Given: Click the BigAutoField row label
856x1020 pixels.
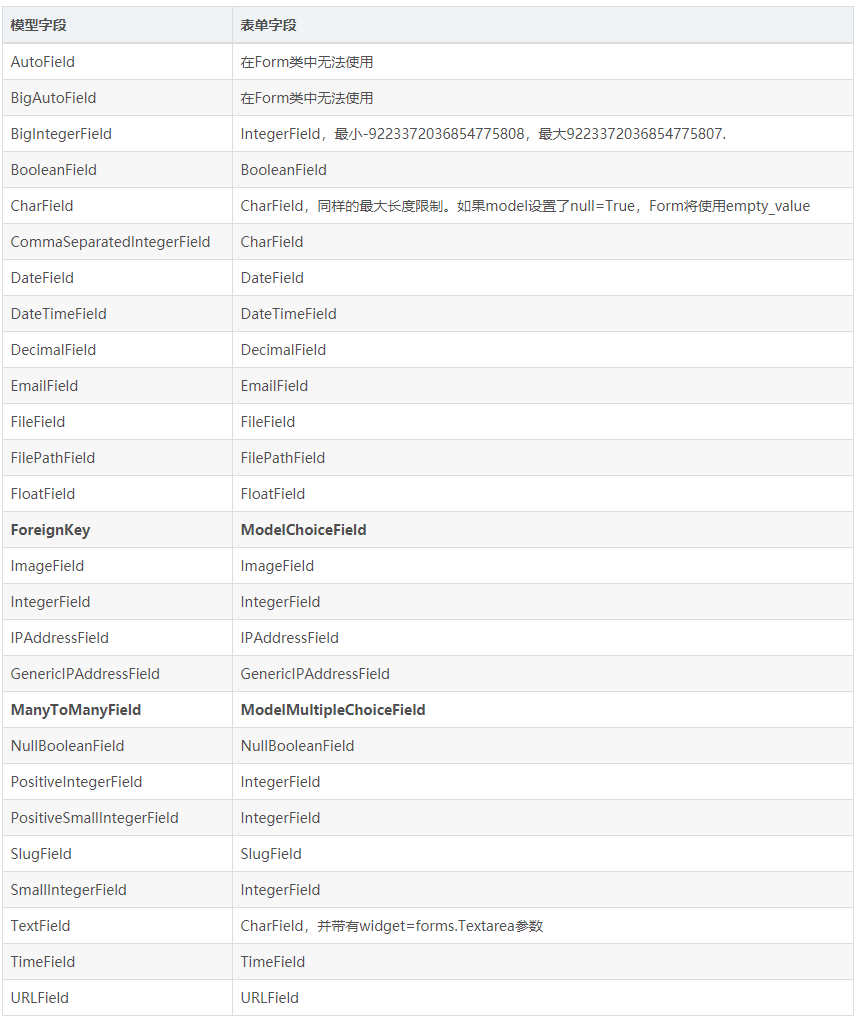Looking at the screenshot, I should [x=53, y=98].
